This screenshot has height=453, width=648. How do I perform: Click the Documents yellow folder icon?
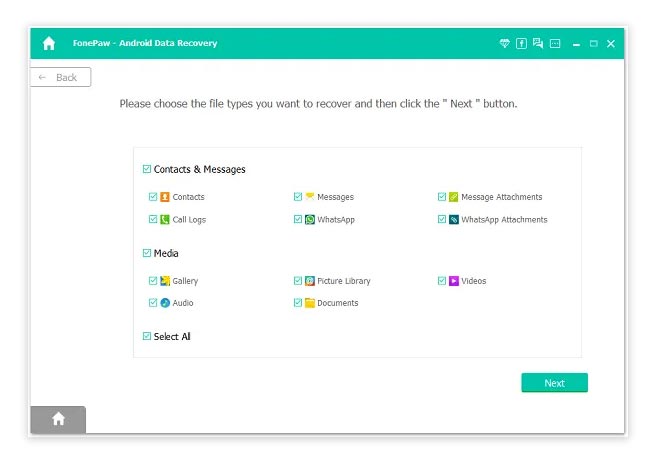[x=310, y=303]
